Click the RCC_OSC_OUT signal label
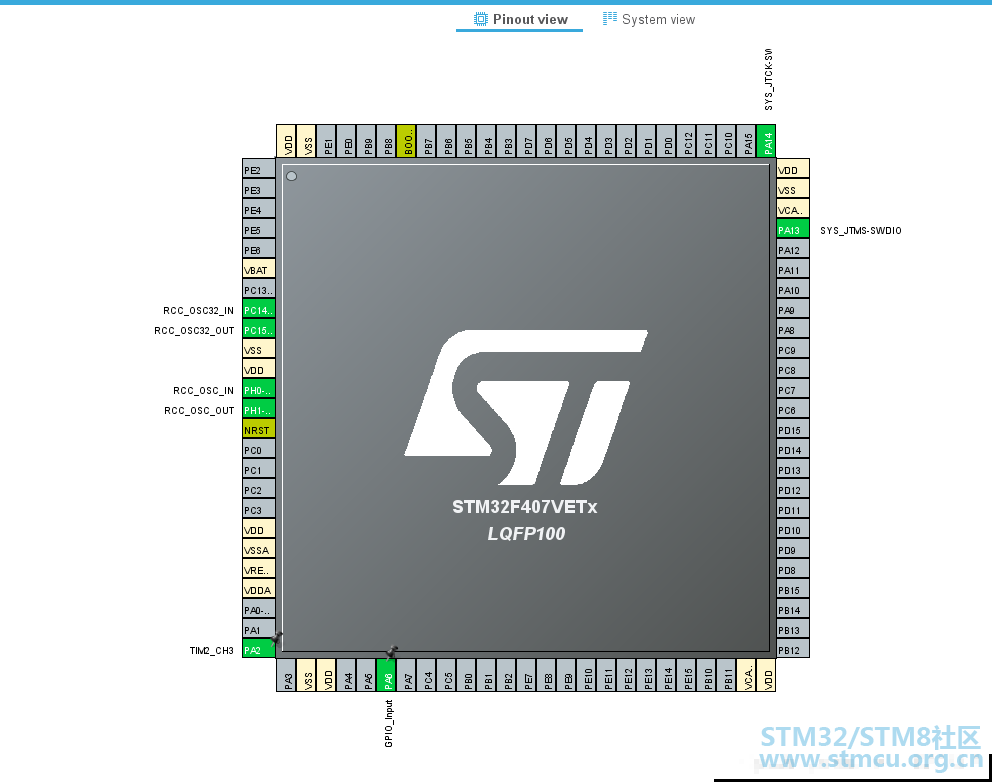992x782 pixels. point(199,411)
